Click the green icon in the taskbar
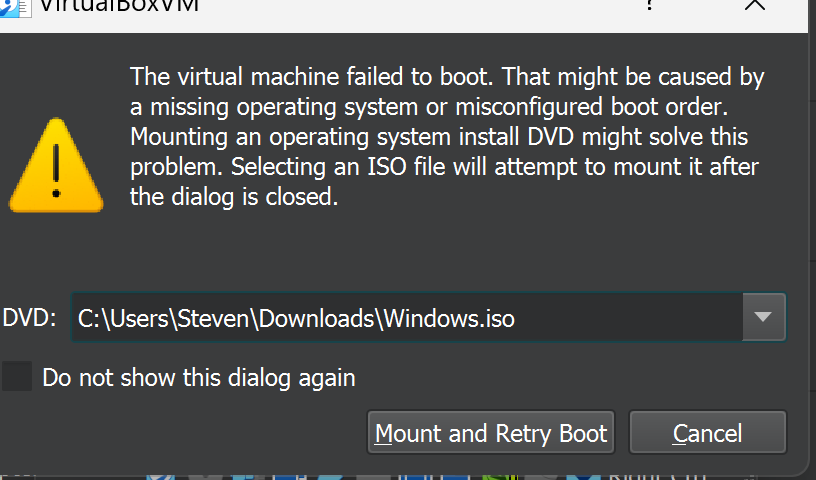 (x=500, y=476)
